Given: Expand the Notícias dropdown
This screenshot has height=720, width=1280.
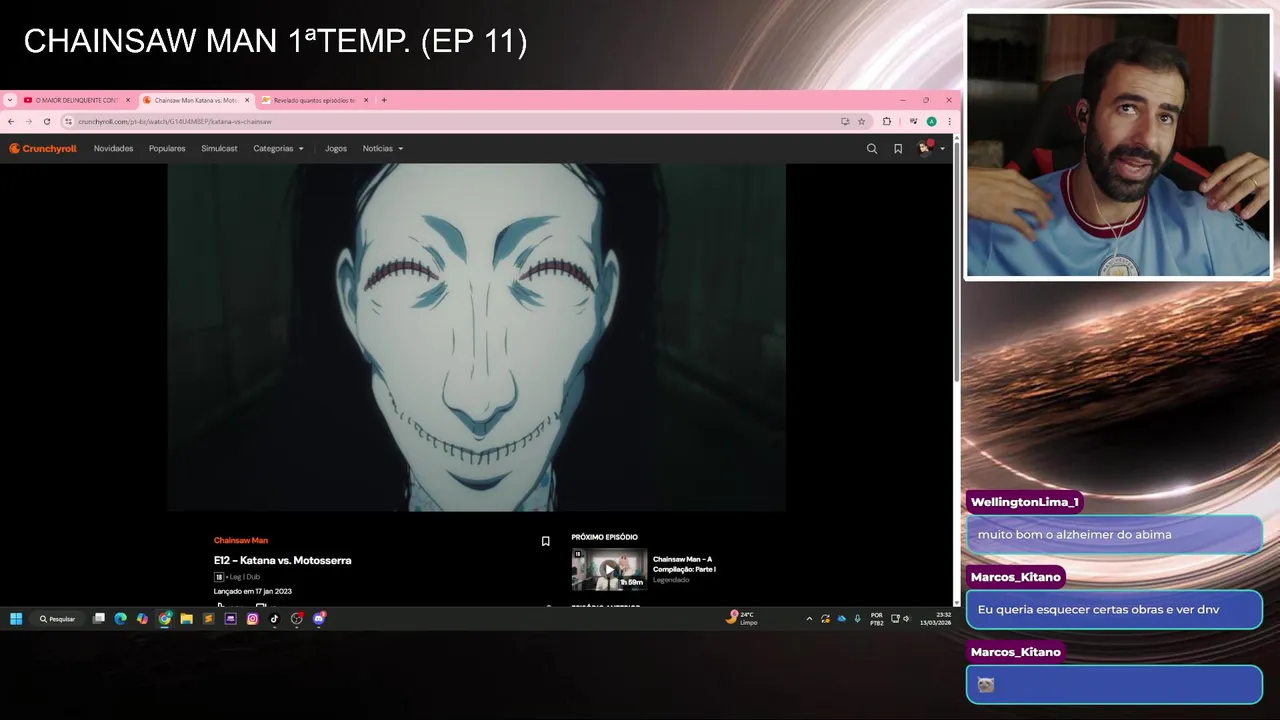Looking at the screenshot, I should pos(383,149).
